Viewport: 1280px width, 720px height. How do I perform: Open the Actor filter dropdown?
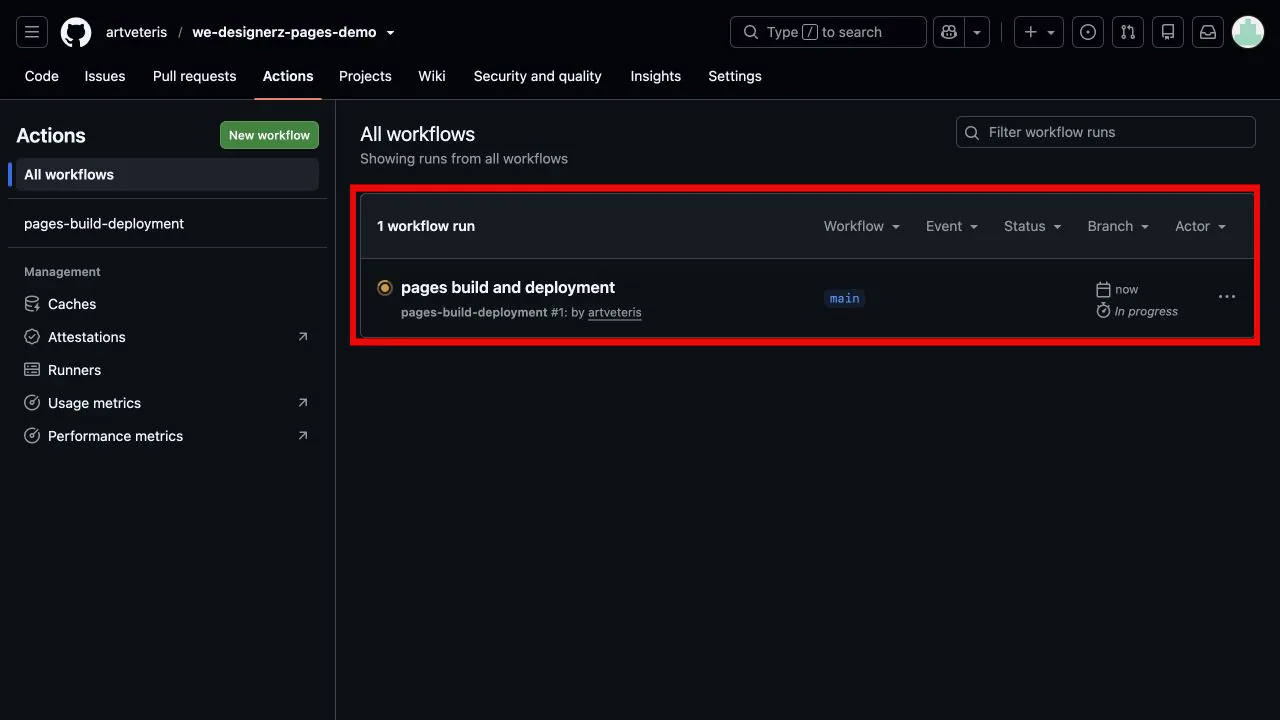point(1201,226)
